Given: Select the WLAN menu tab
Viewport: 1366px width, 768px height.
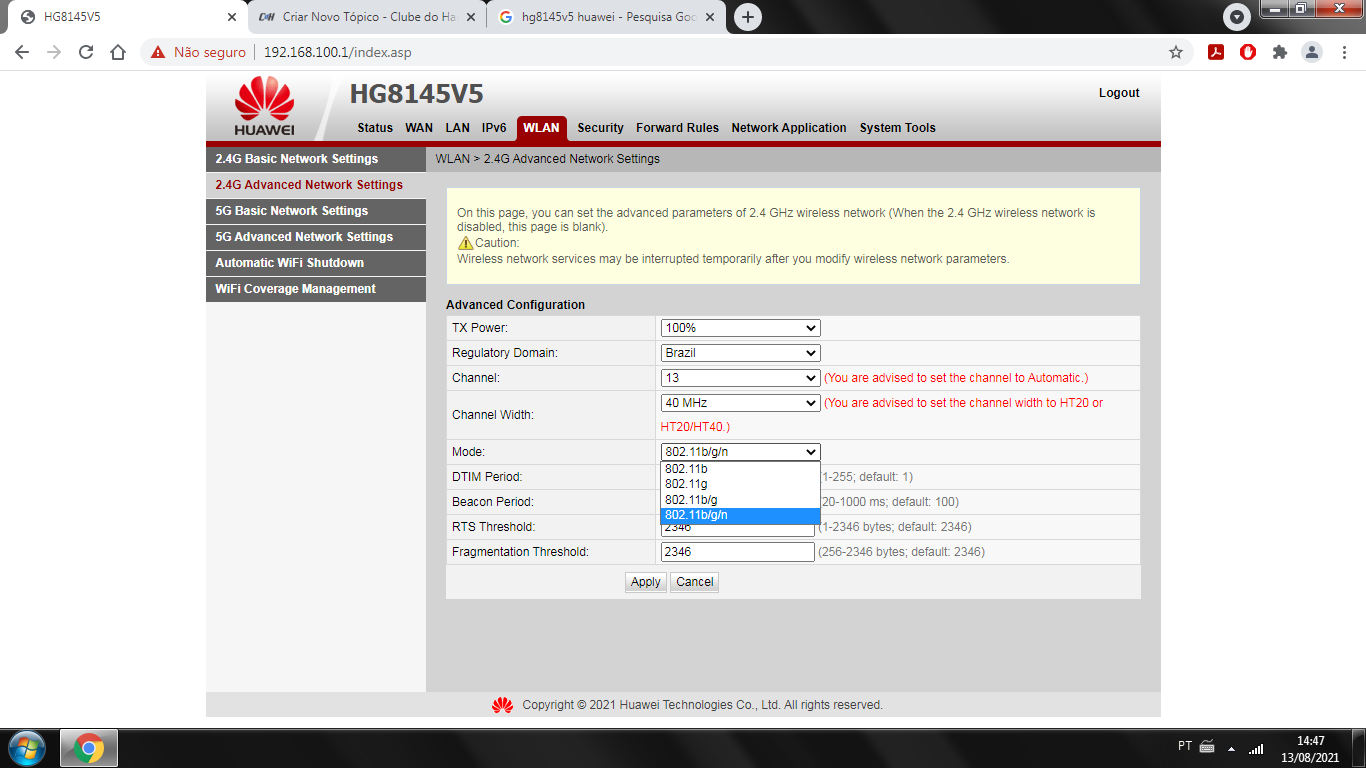Looking at the screenshot, I should [x=541, y=128].
